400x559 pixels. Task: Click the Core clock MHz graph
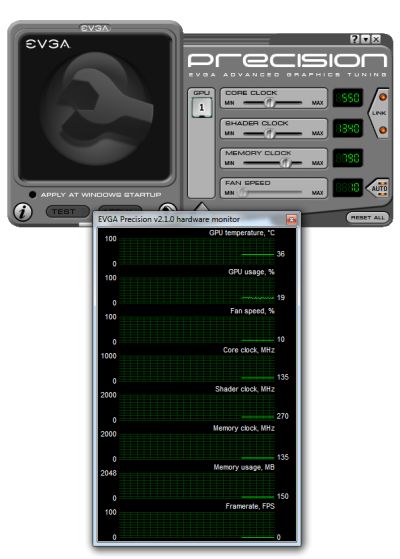click(x=196, y=368)
